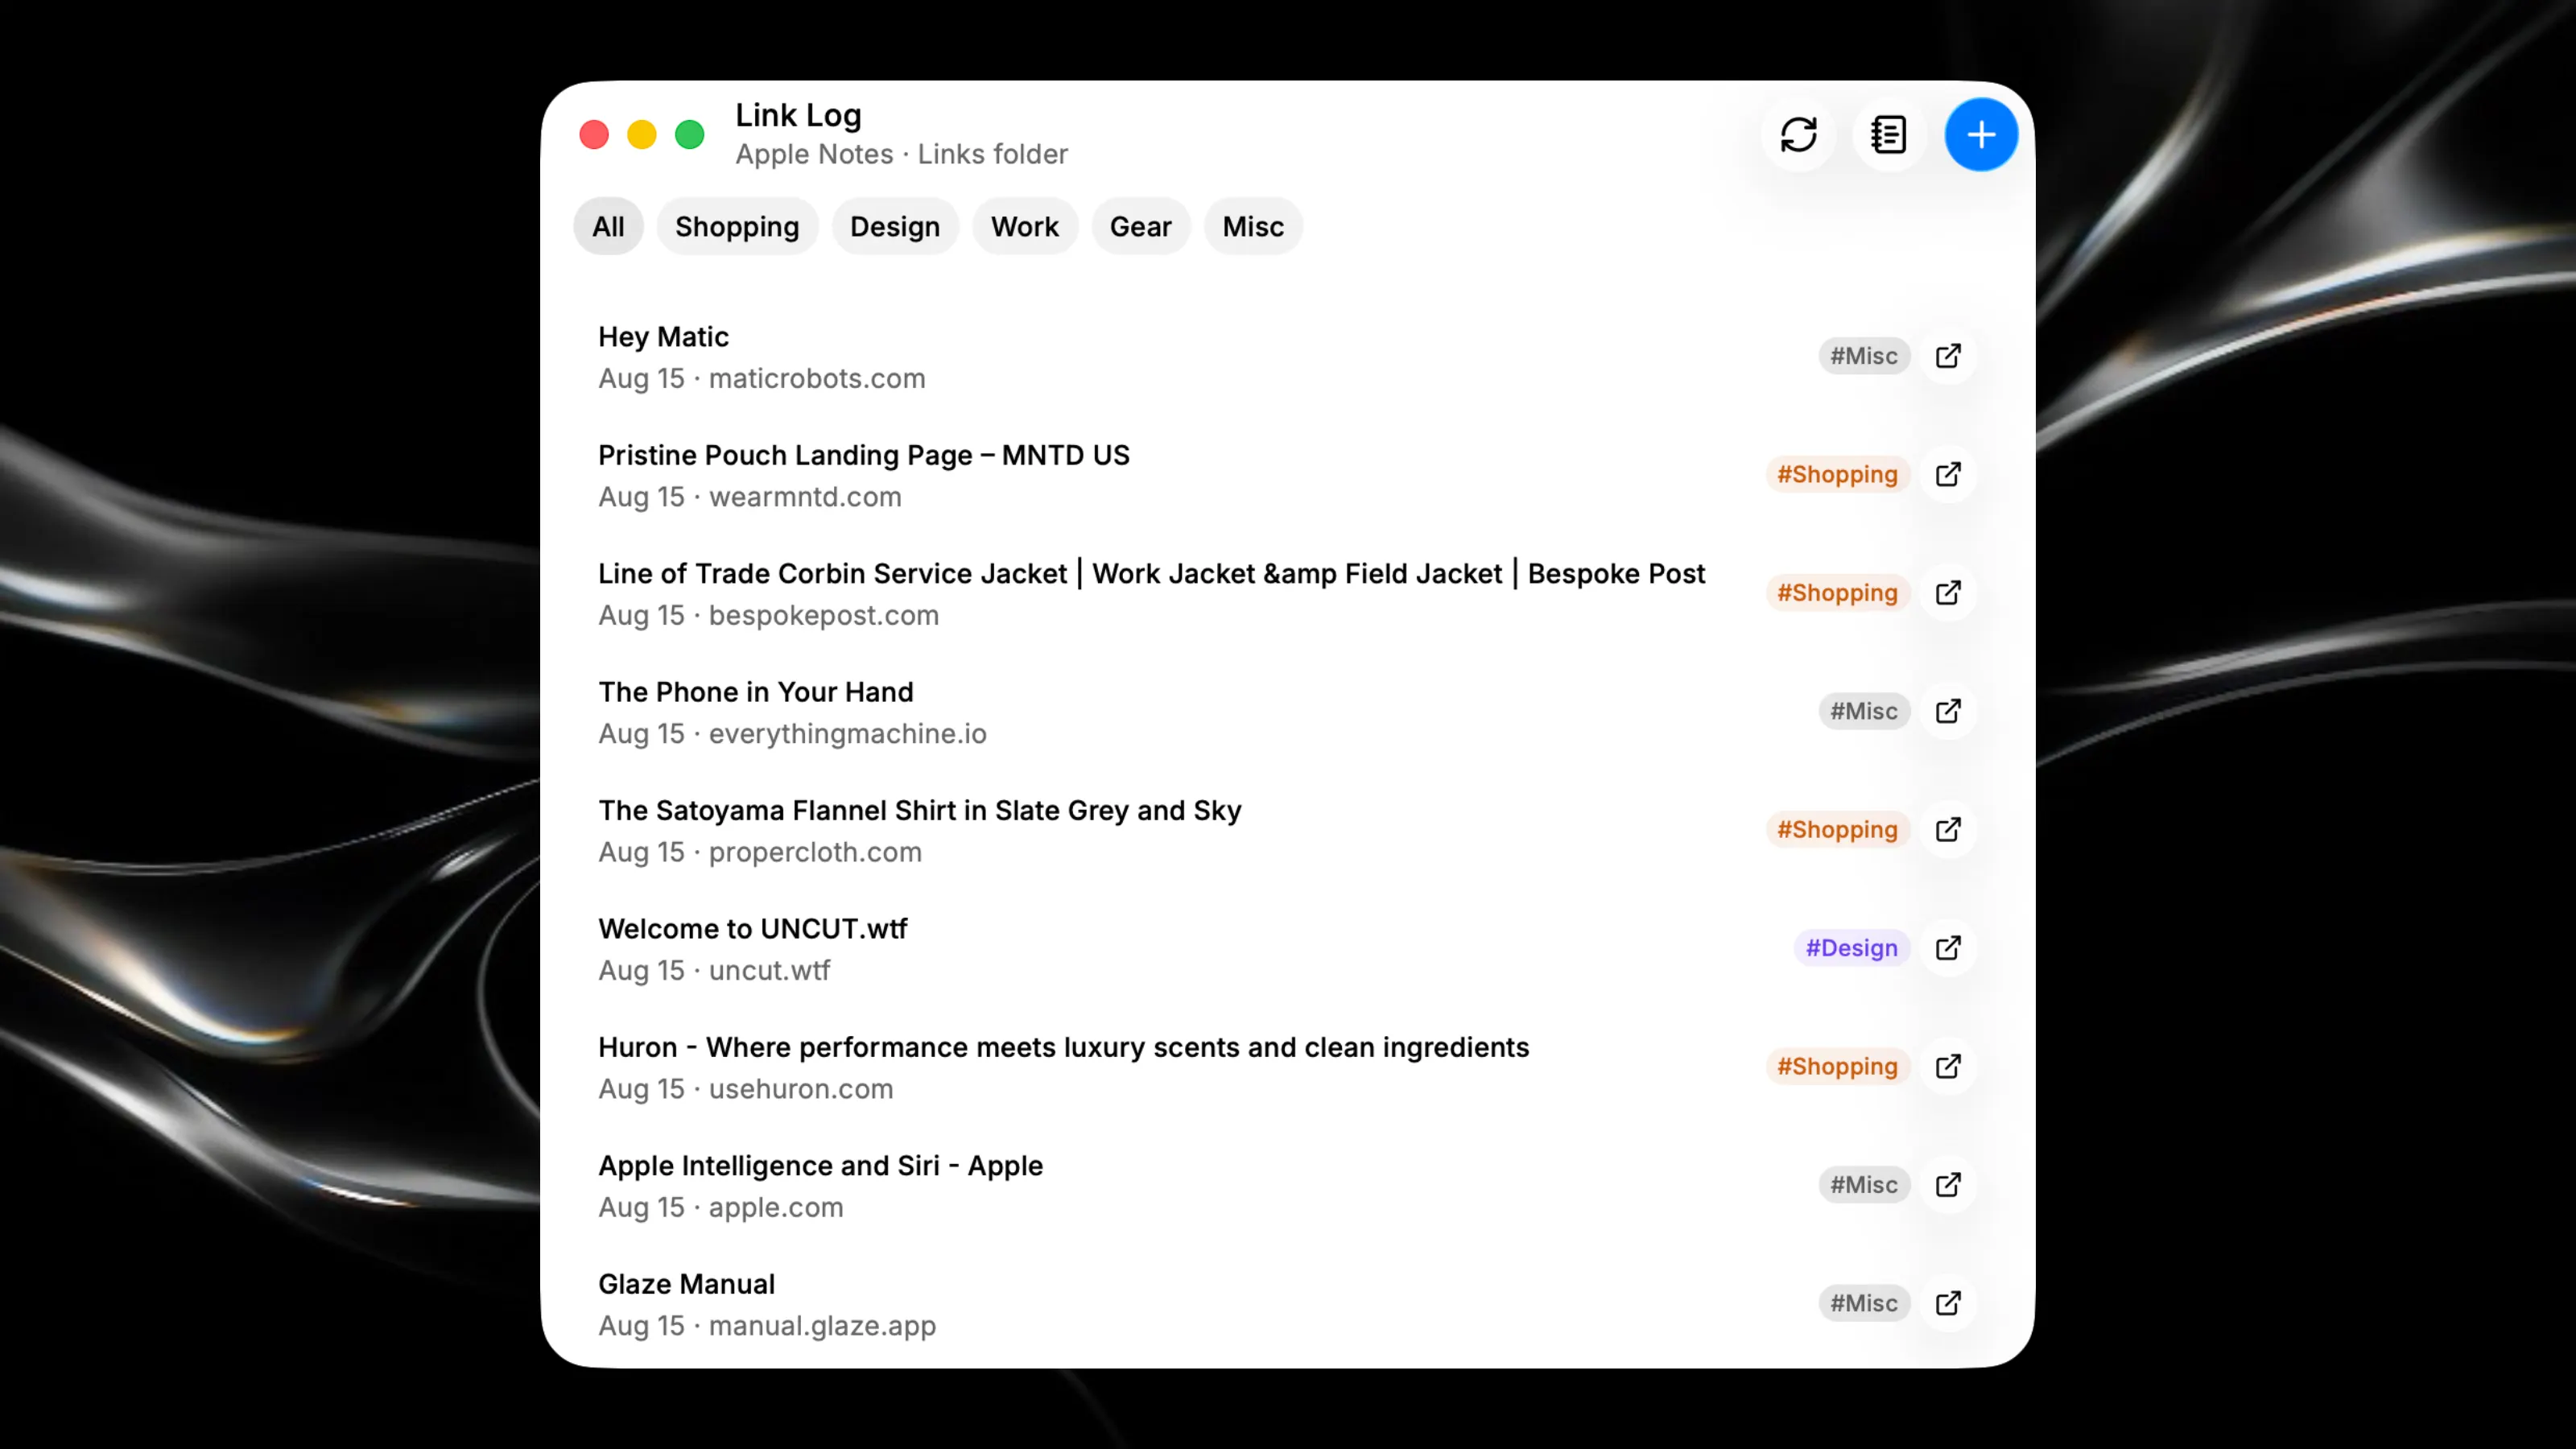Click 'Aug 15 · apple.com' text
This screenshot has width=2576, height=1449.
[721, 1207]
